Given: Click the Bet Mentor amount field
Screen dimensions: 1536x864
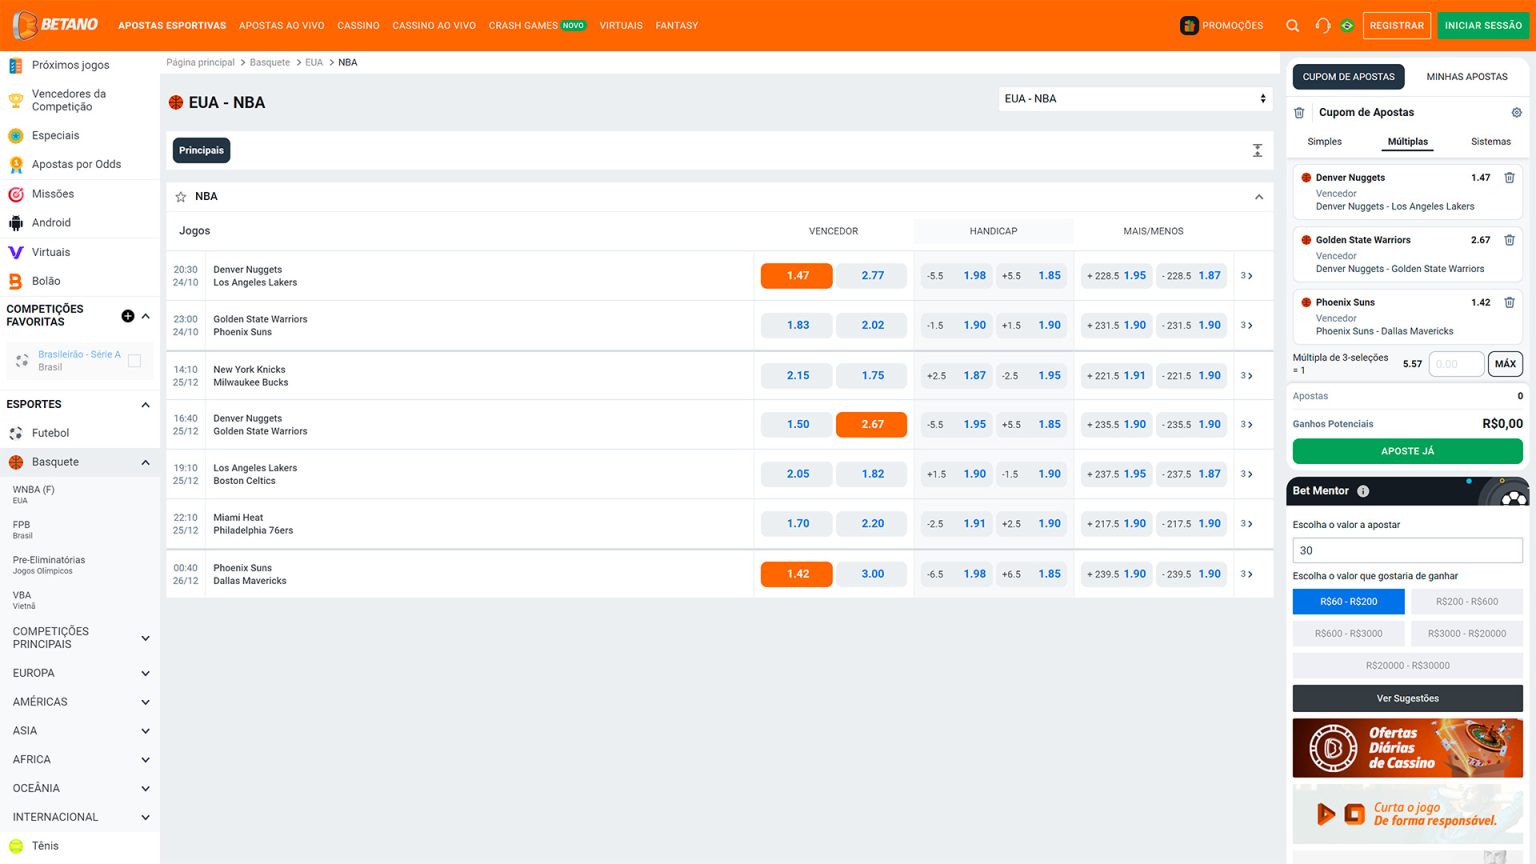Looking at the screenshot, I should 1407,550.
